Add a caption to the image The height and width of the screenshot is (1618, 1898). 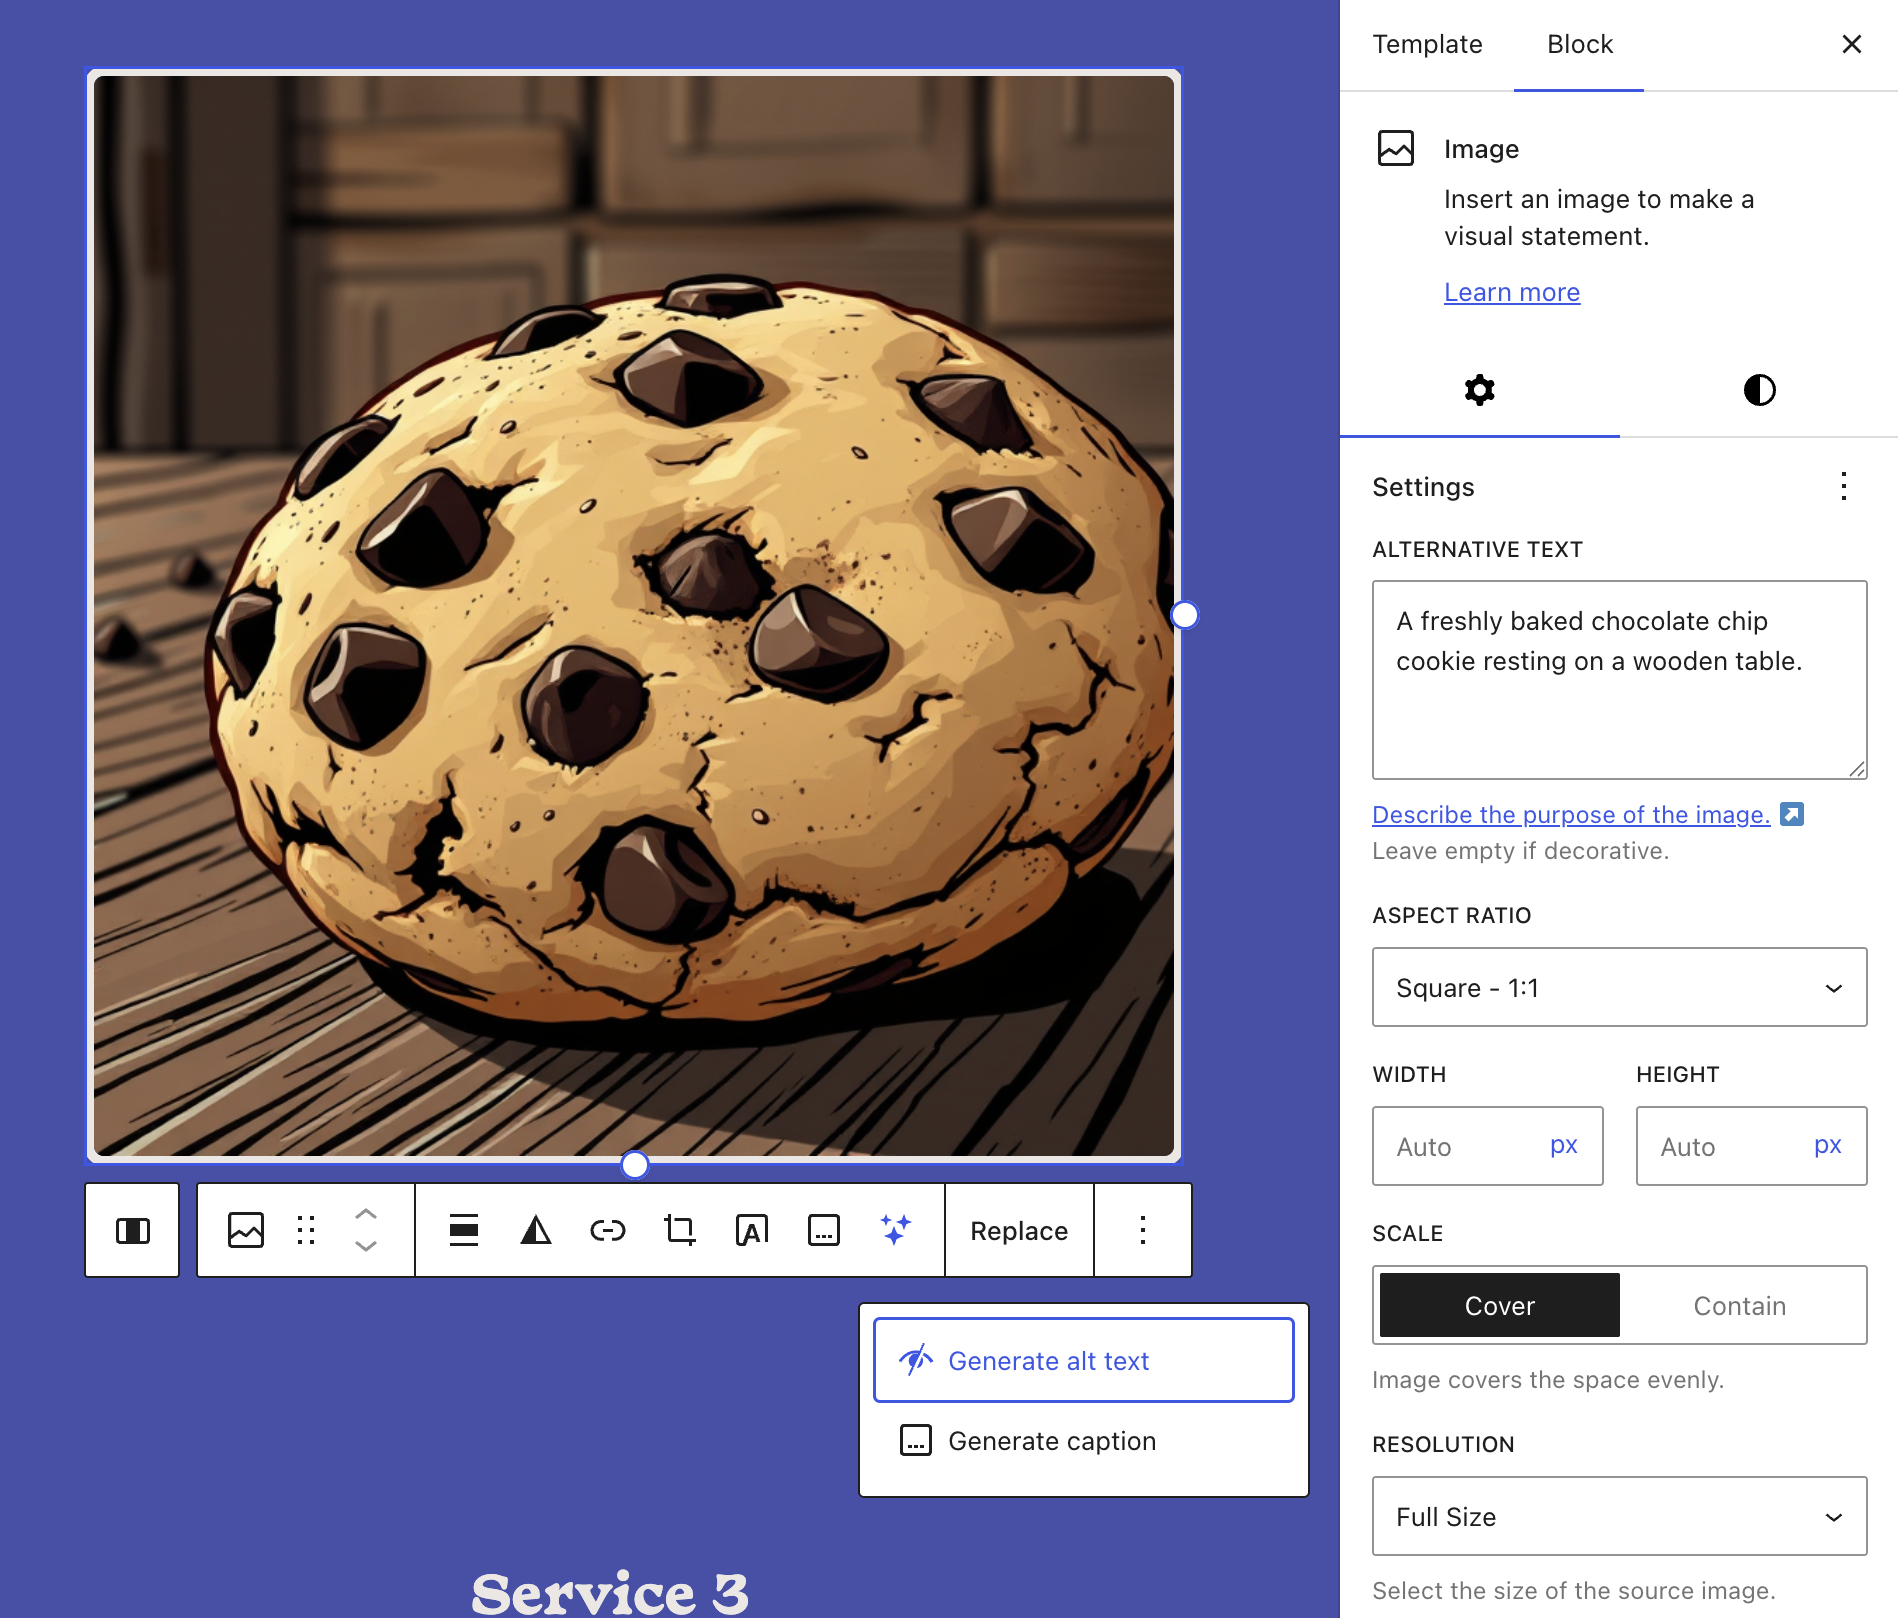[823, 1230]
